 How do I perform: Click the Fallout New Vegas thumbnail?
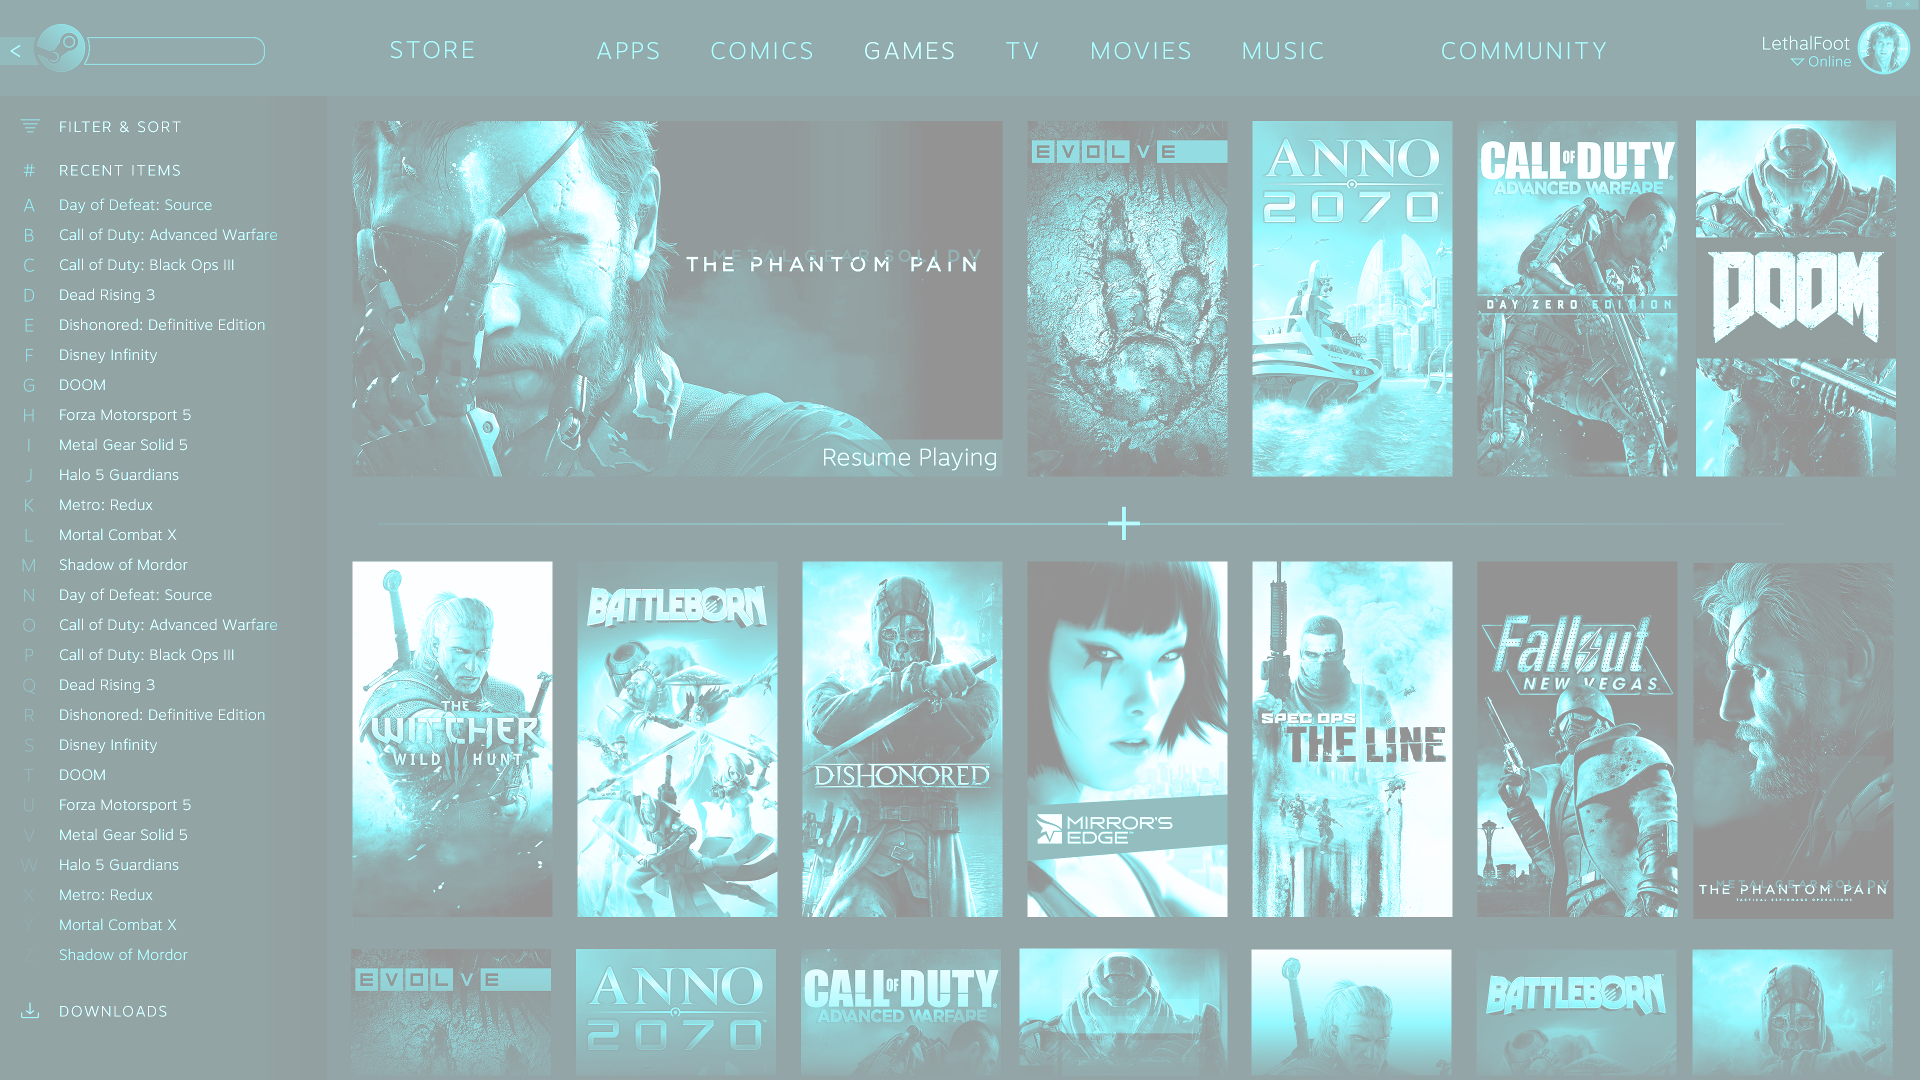(x=1577, y=737)
